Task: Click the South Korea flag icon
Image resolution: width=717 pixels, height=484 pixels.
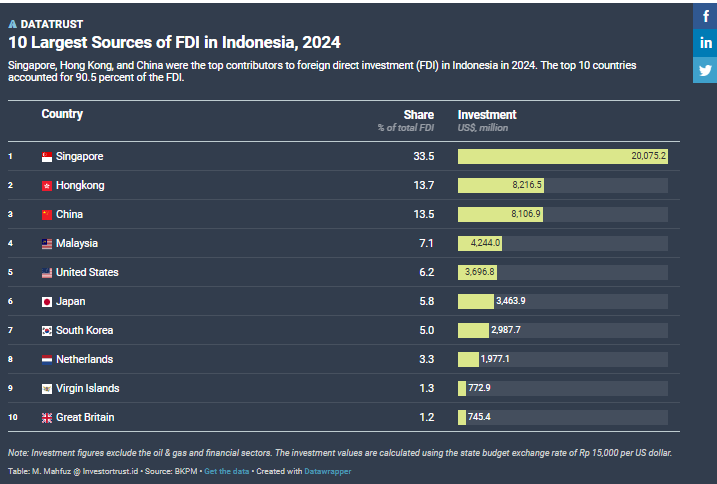Action: tap(46, 331)
